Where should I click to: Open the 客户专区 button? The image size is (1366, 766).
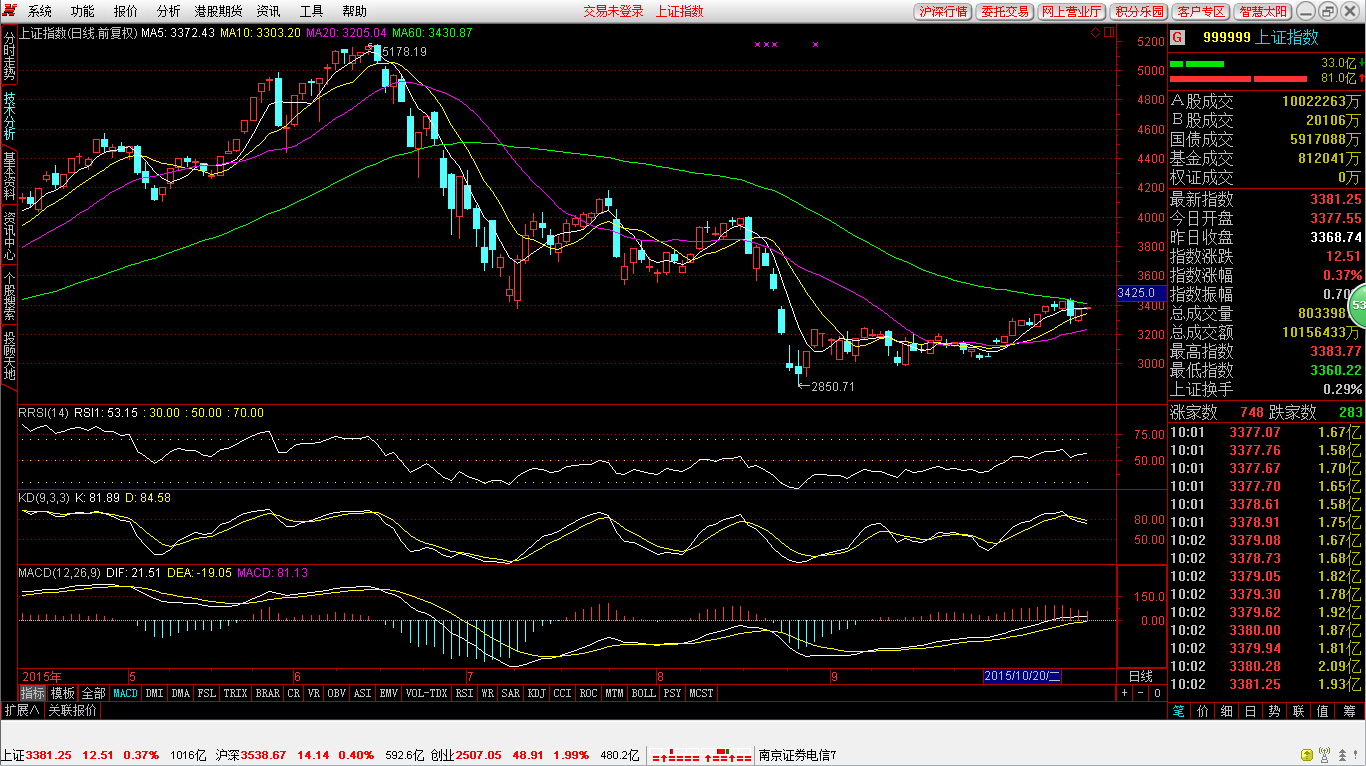point(1201,12)
